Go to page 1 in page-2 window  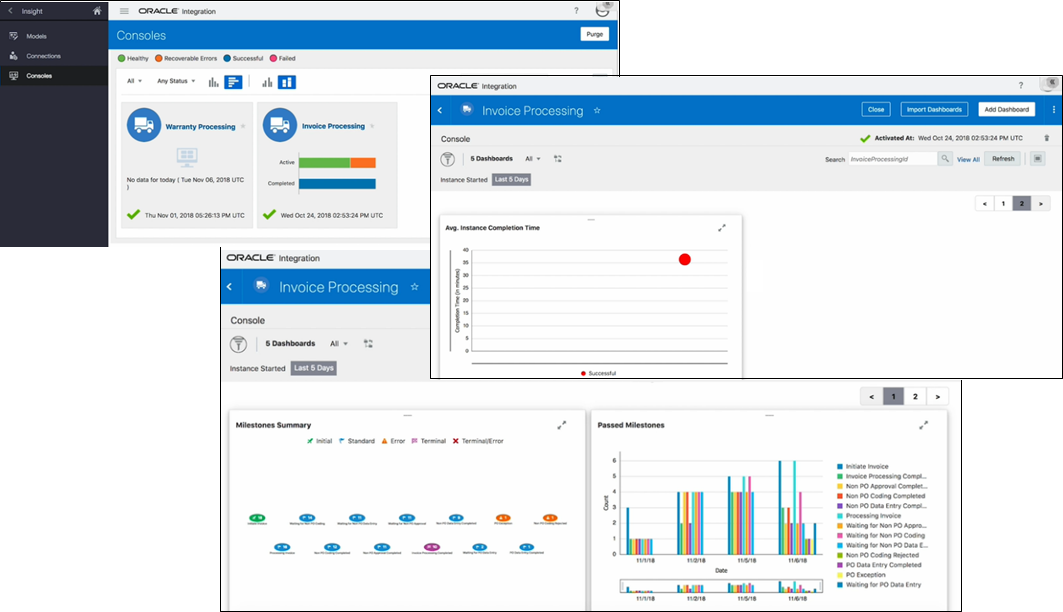[x=1003, y=203]
